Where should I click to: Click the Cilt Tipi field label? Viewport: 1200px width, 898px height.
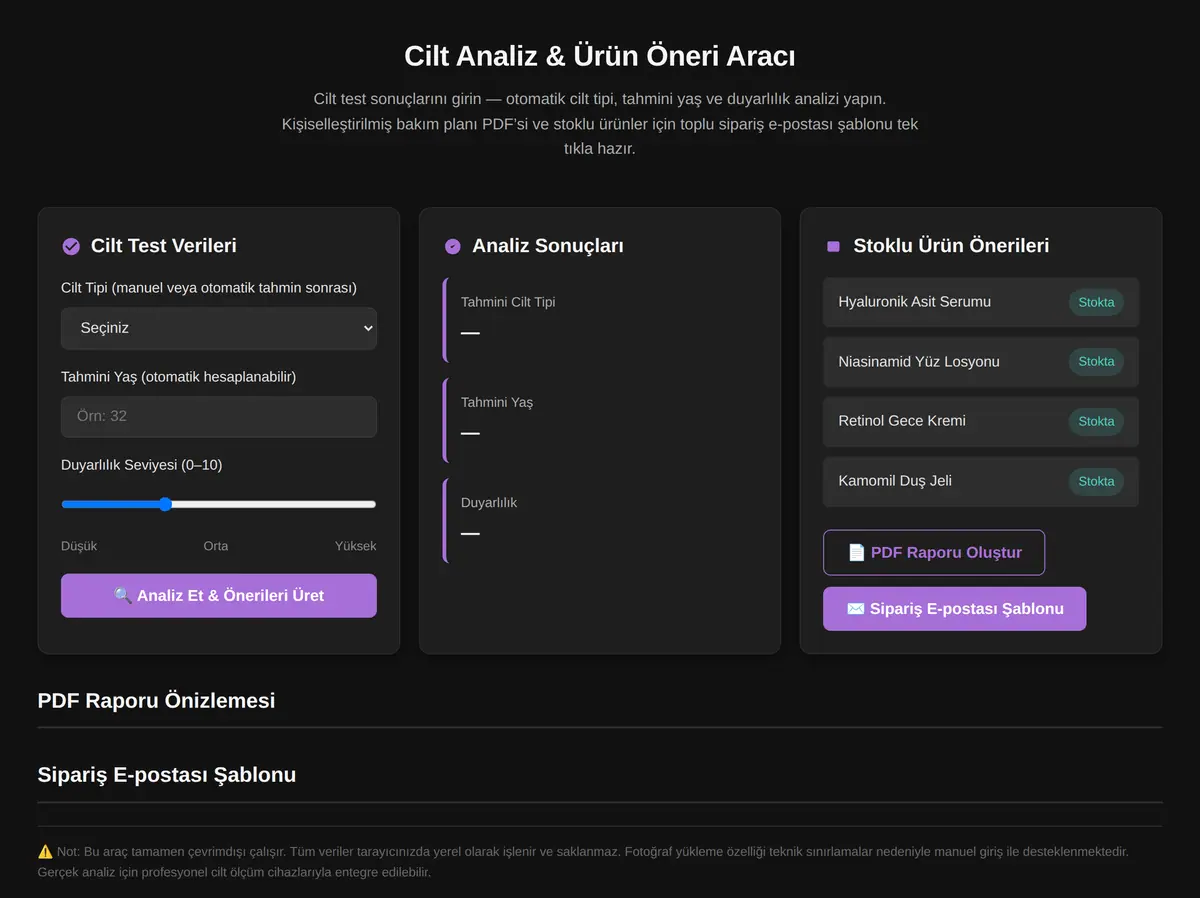point(209,288)
